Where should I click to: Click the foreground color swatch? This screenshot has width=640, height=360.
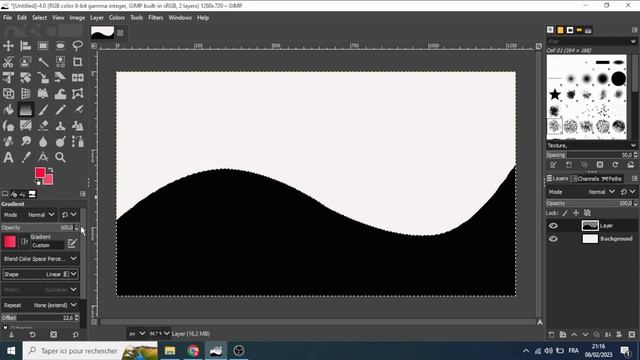[40, 173]
